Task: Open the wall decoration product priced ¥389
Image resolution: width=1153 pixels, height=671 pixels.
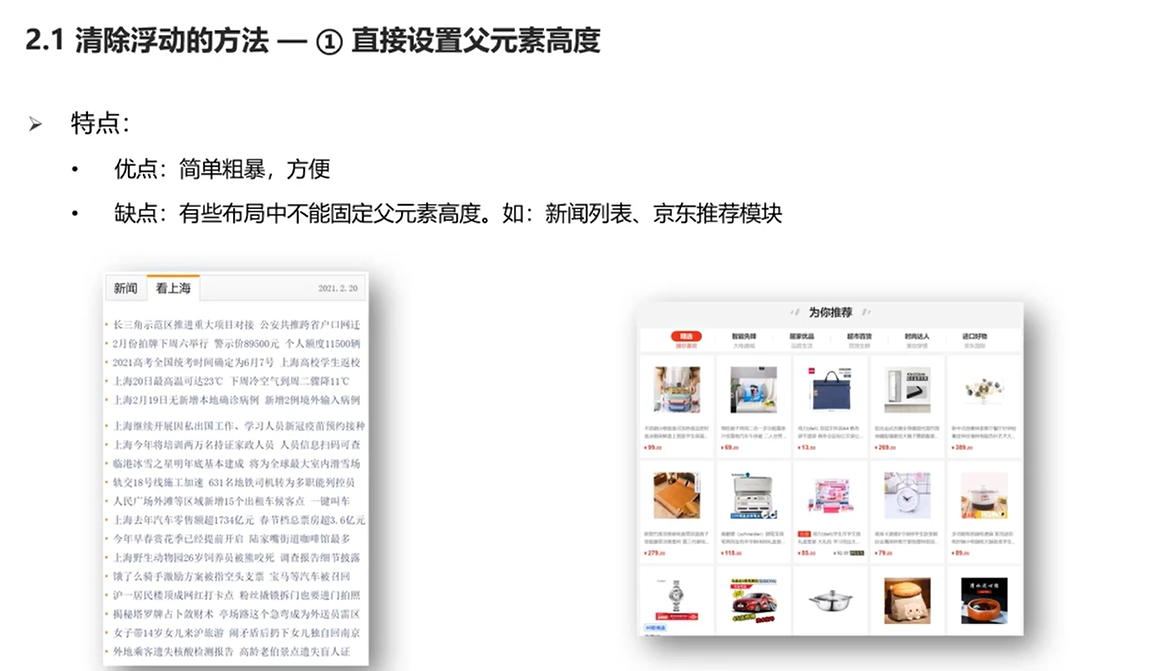Action: [x=984, y=390]
